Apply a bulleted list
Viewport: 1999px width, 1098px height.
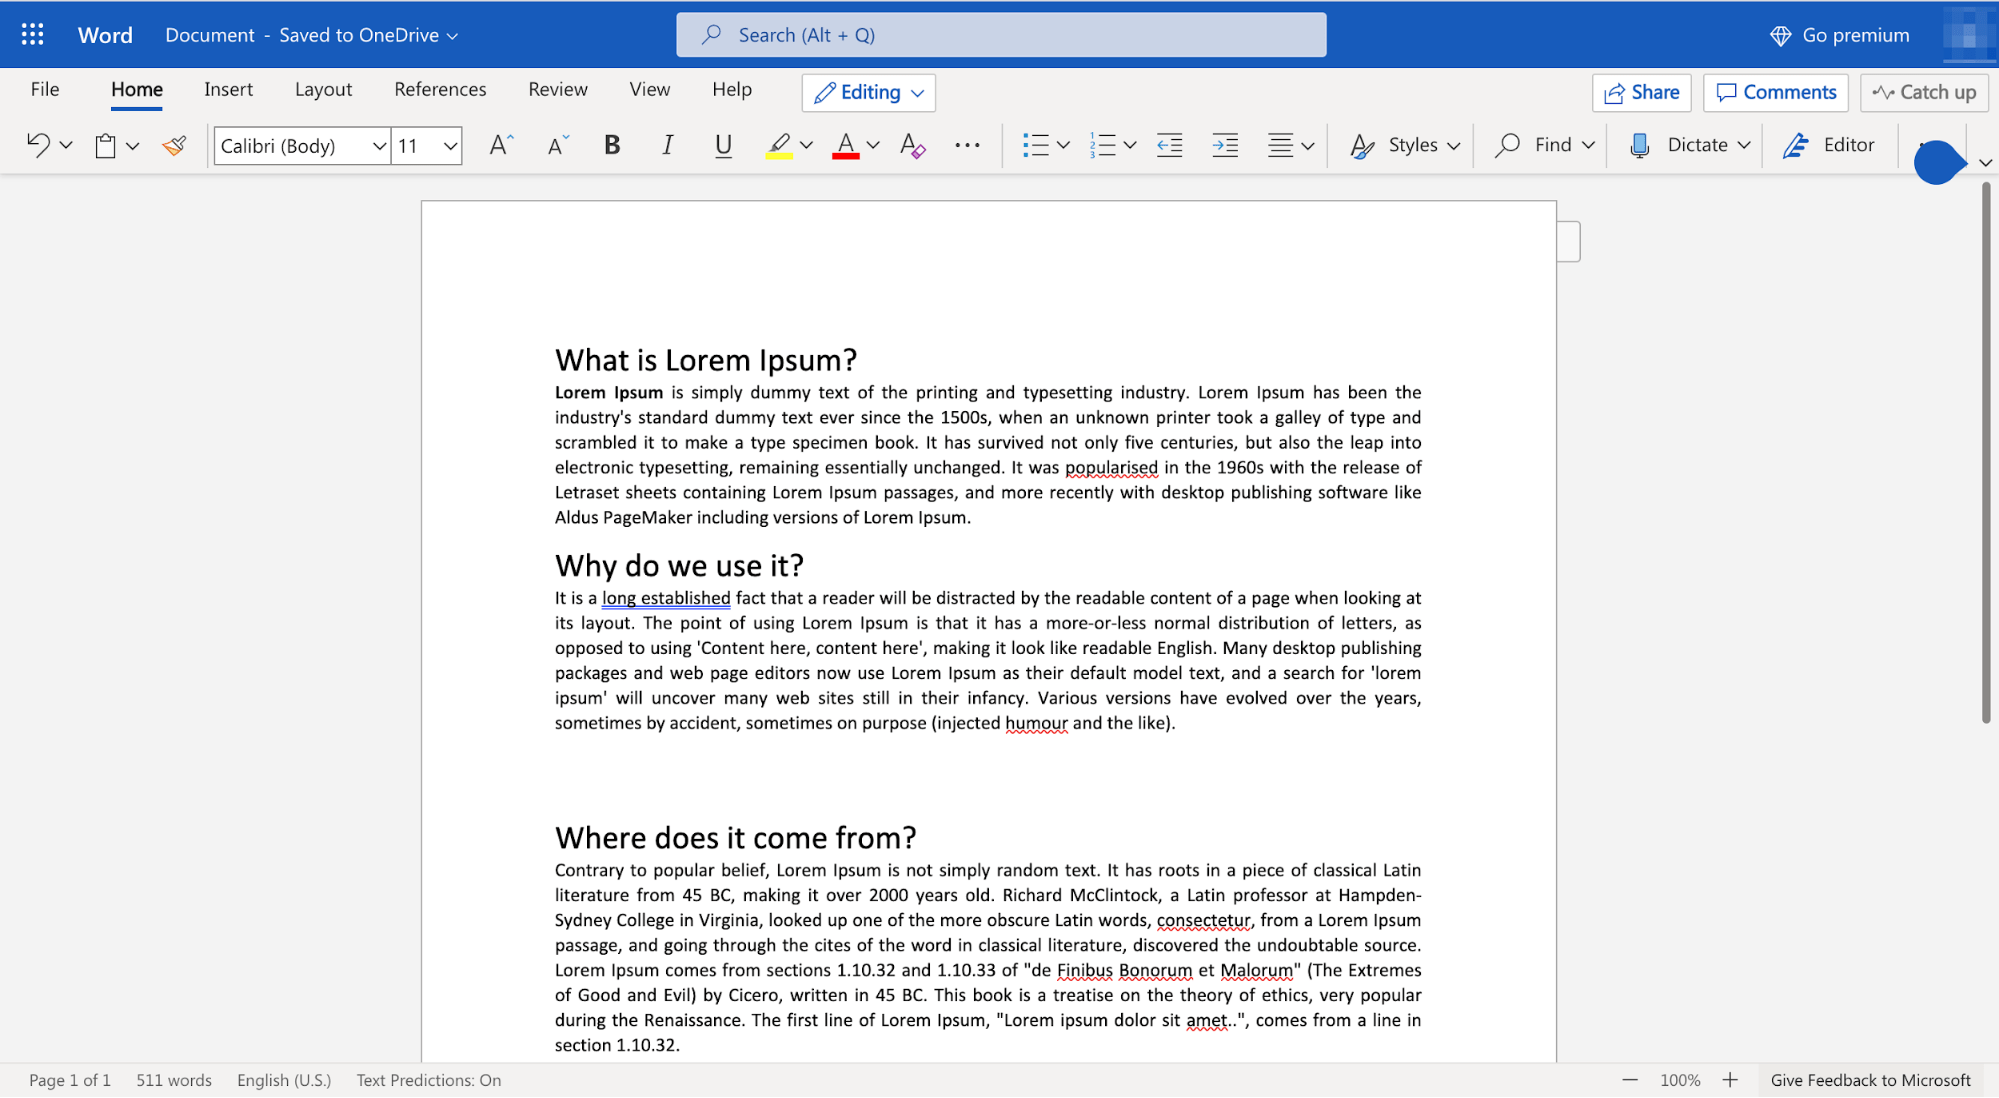(x=1038, y=145)
